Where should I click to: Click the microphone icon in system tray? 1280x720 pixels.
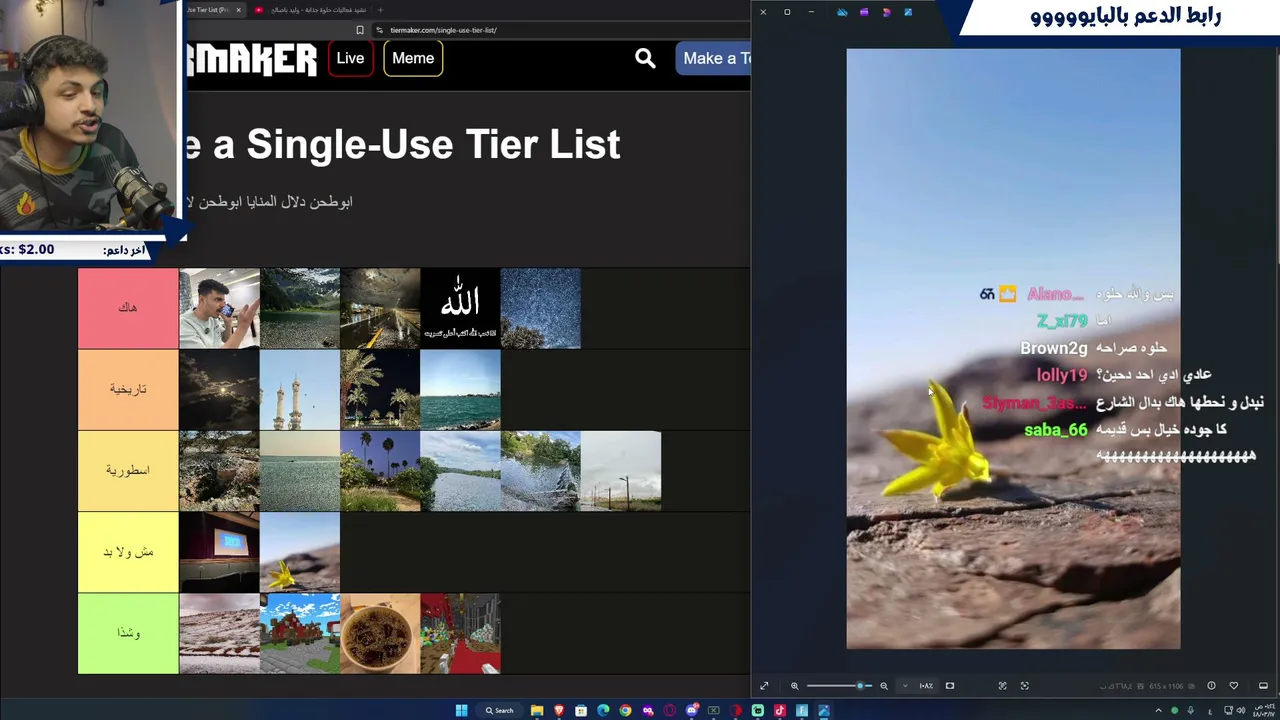[x=1191, y=711]
